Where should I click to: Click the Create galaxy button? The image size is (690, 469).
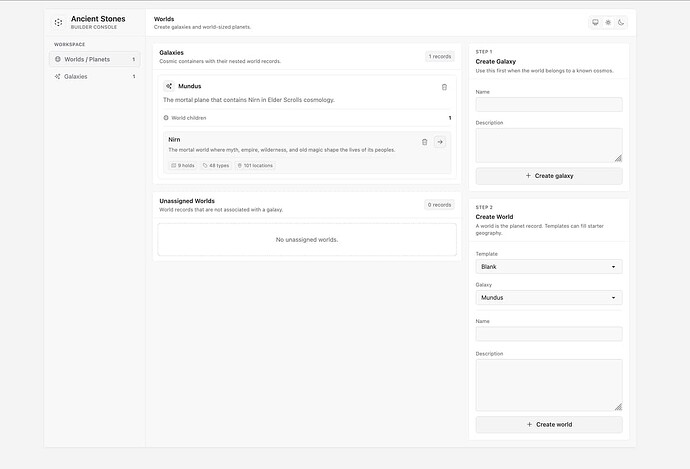[x=549, y=176]
